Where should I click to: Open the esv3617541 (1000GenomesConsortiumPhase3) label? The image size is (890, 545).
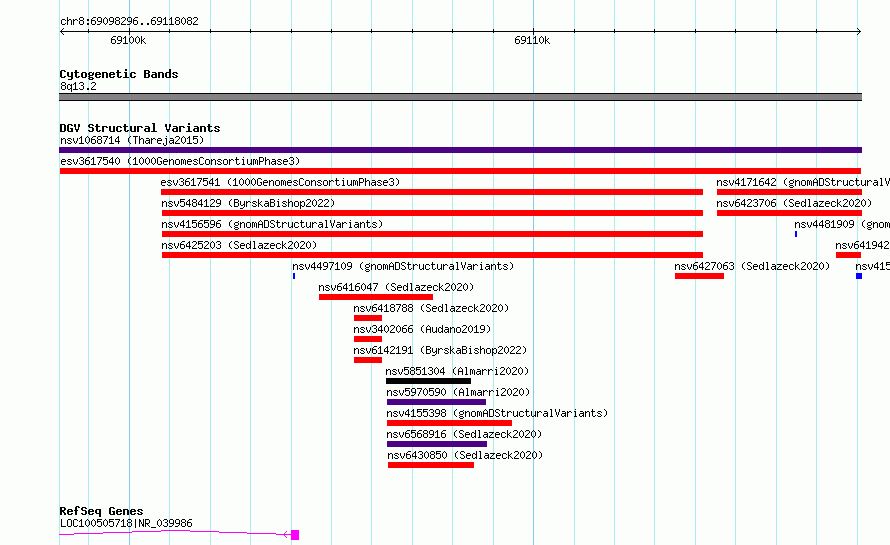pos(280,182)
